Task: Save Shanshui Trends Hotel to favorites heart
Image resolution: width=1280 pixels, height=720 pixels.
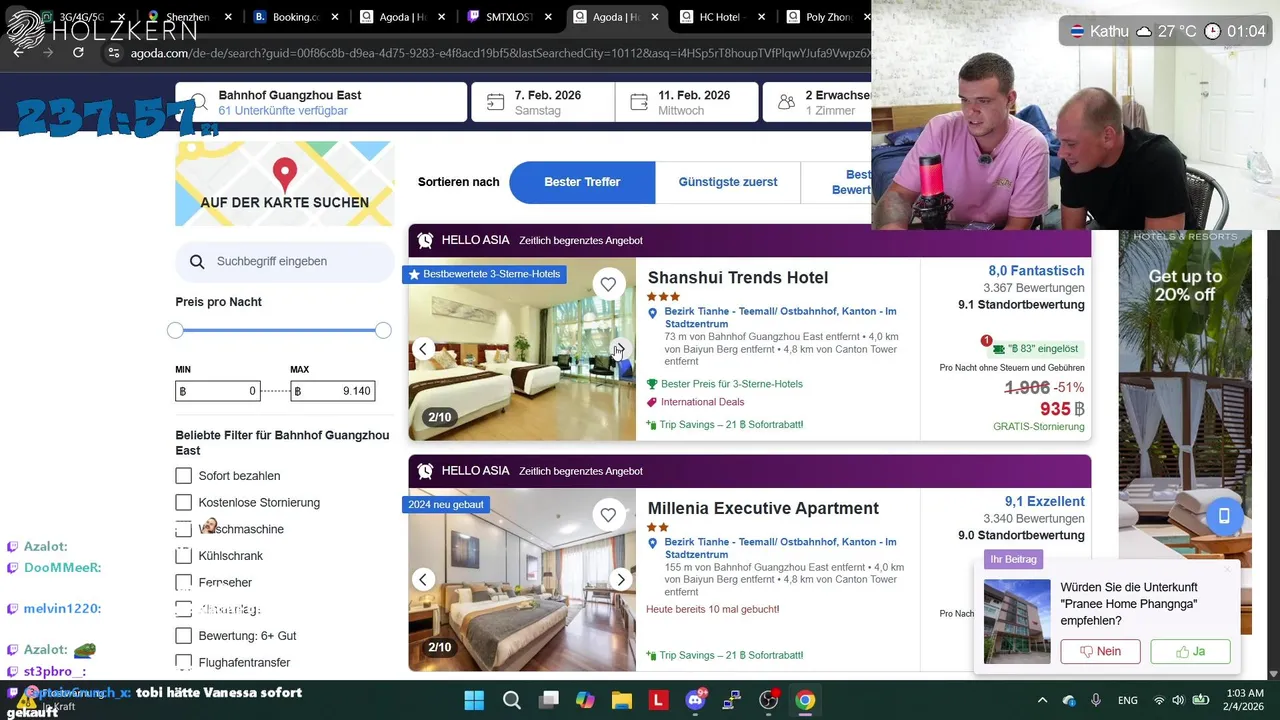Action: 608,285
